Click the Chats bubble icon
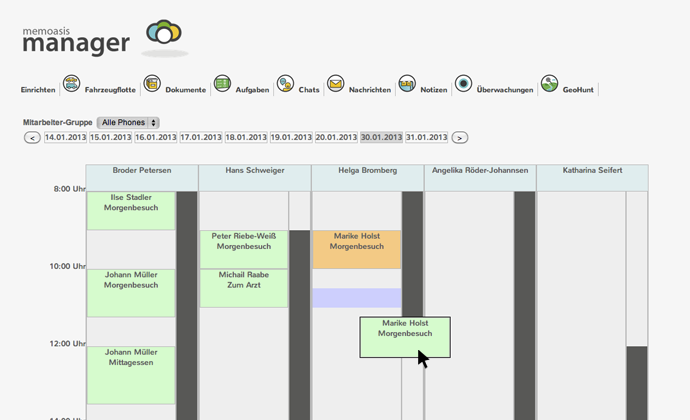Viewport: 690px width, 420px height. [285, 83]
